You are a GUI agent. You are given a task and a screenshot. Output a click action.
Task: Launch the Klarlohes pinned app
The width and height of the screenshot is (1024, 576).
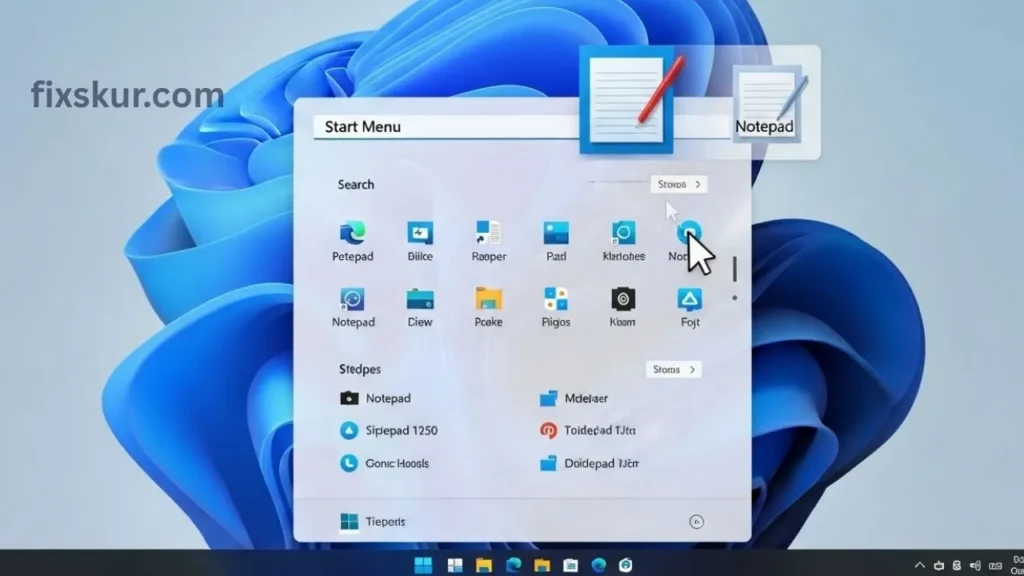[x=624, y=242]
